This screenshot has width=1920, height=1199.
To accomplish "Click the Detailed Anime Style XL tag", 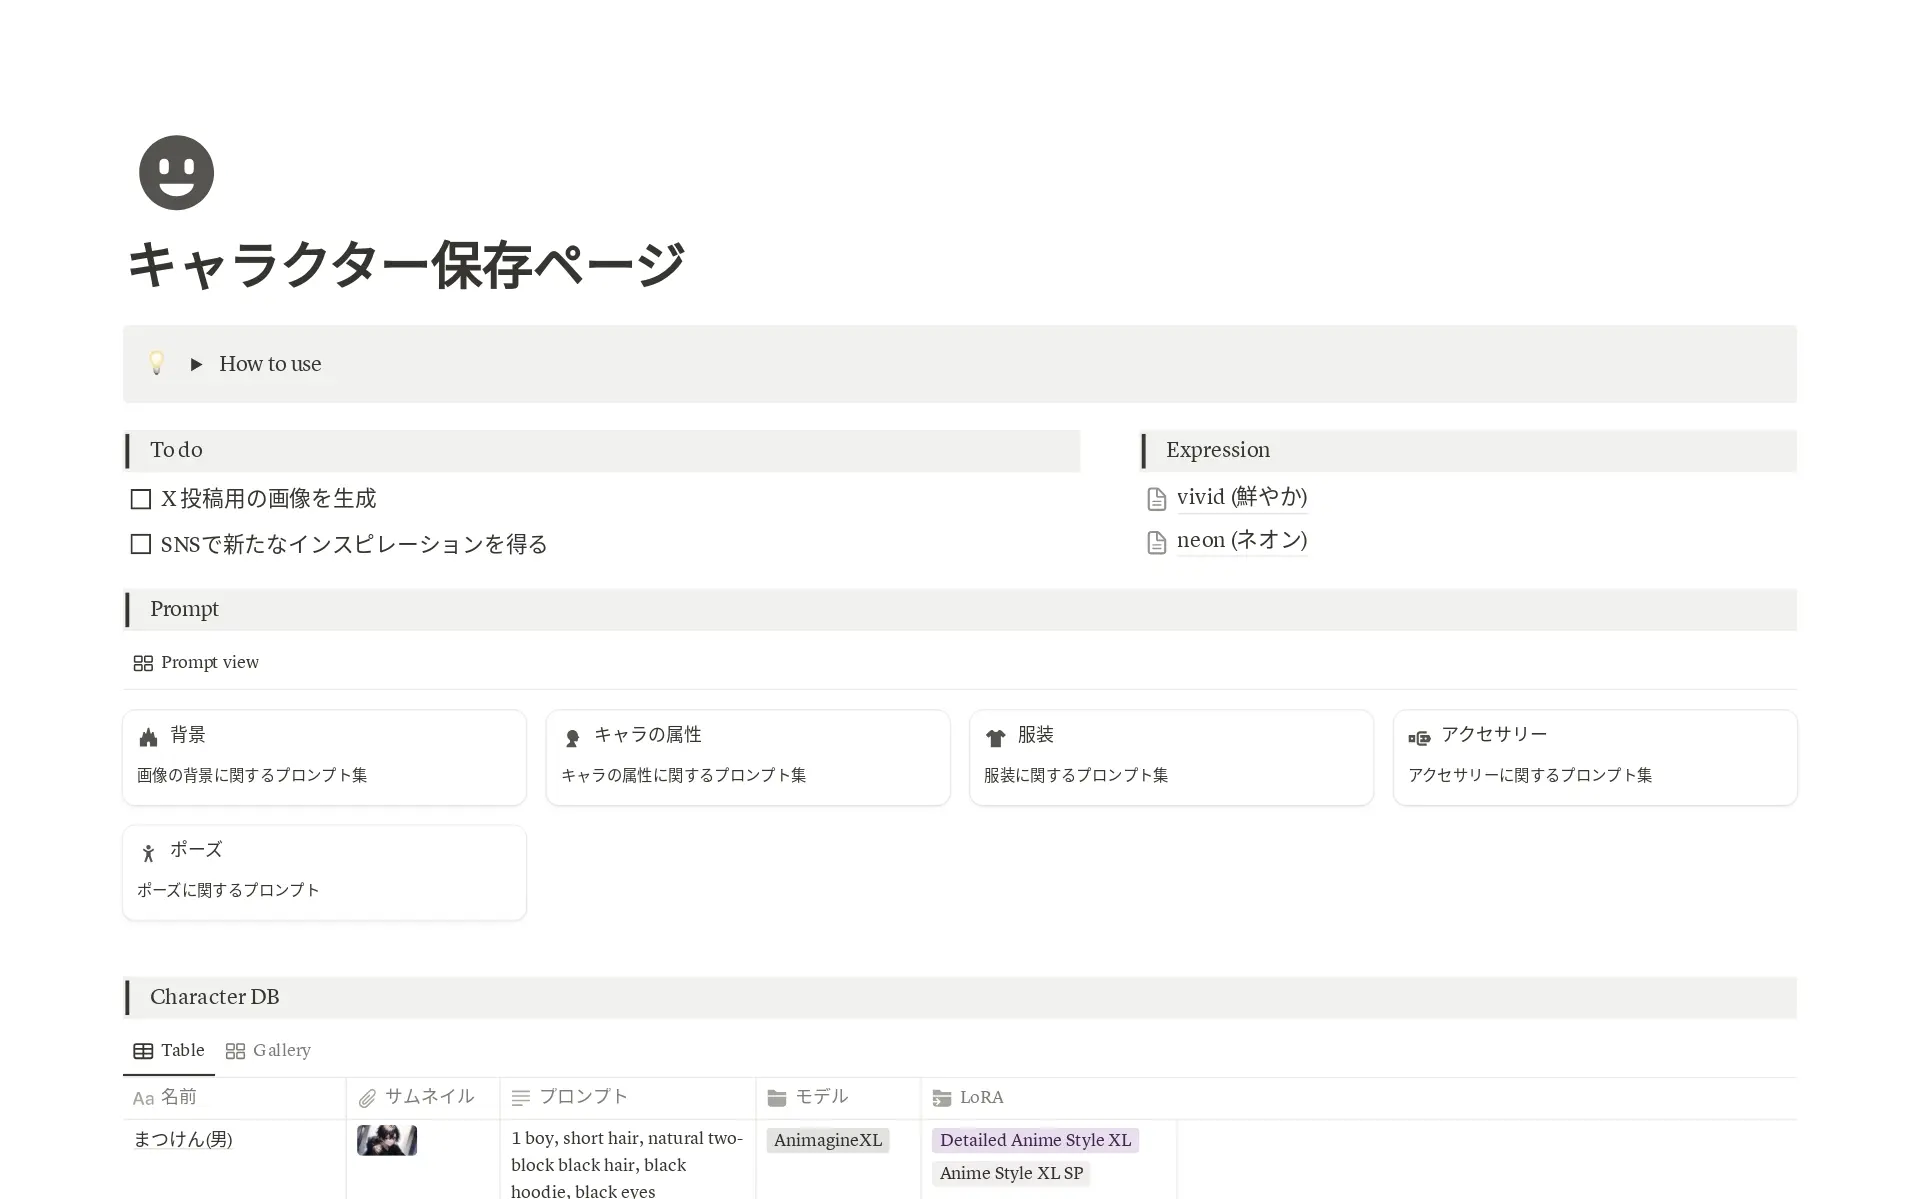I will point(1034,1140).
